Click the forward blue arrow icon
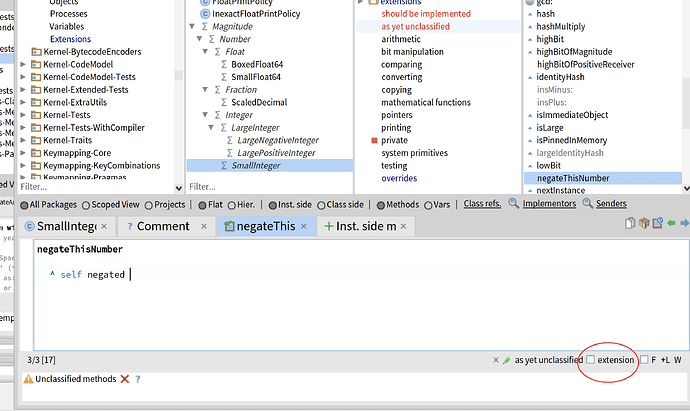This screenshot has width=690, height=411. [684, 224]
